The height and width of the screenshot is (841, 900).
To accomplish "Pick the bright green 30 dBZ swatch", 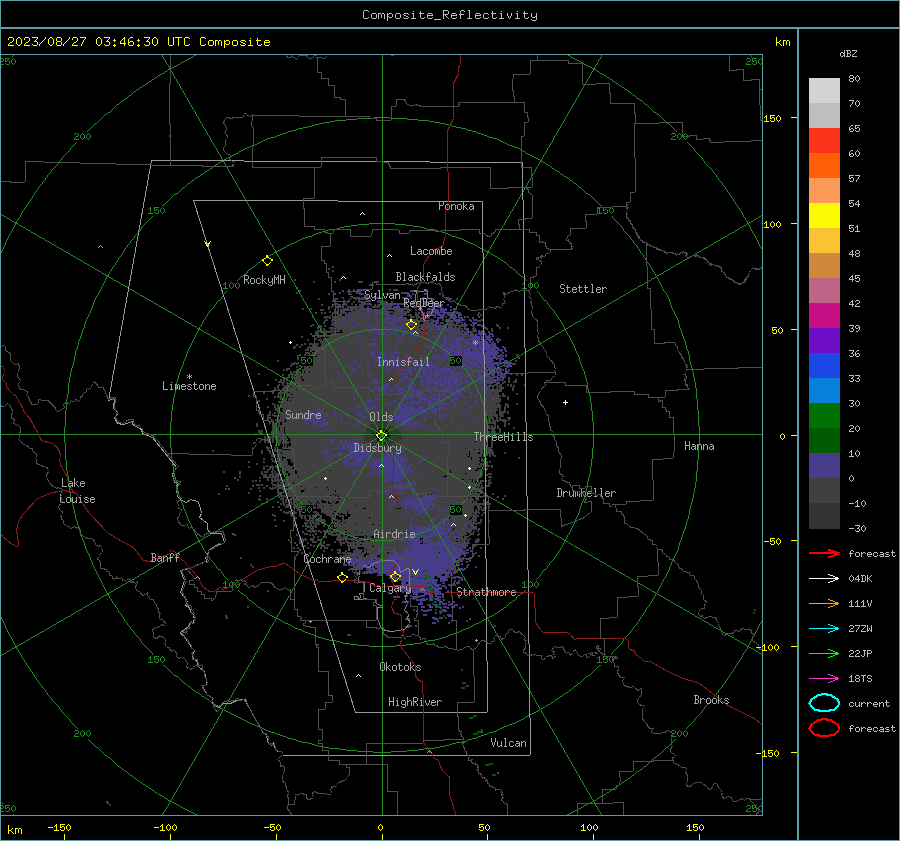I will [824, 415].
